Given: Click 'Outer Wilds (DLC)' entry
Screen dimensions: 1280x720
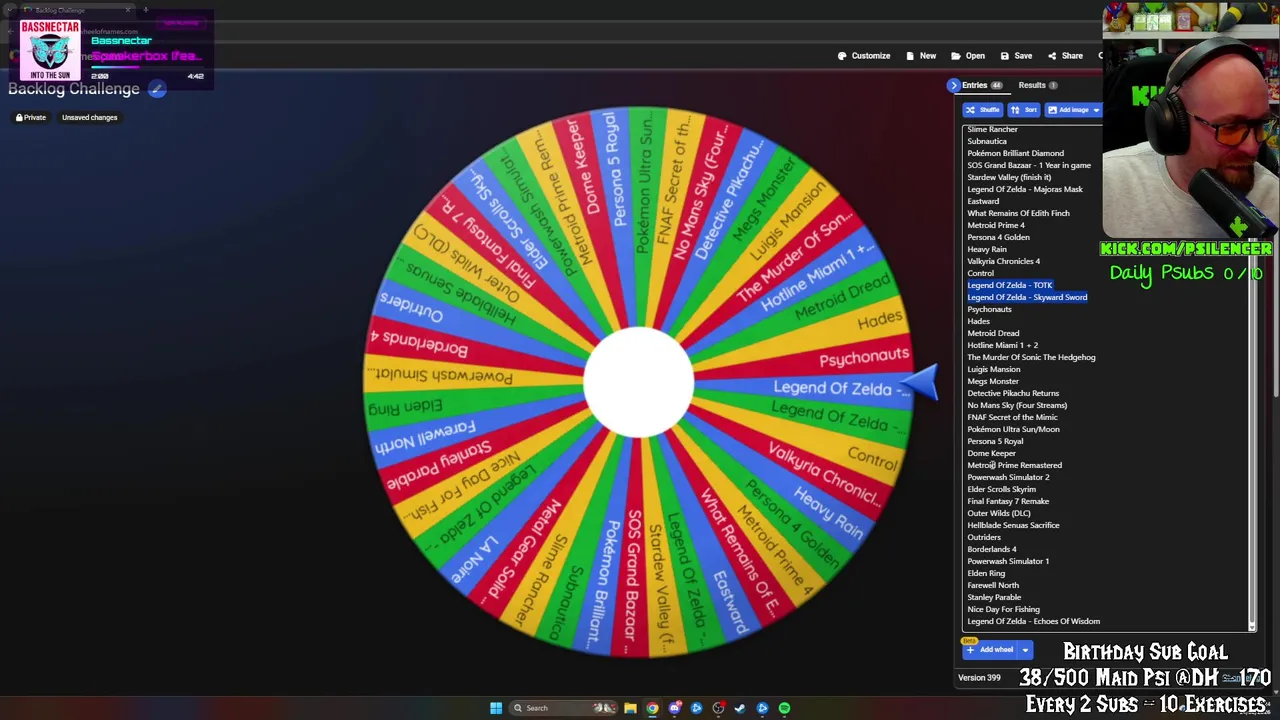Looking at the screenshot, I should (999, 513).
